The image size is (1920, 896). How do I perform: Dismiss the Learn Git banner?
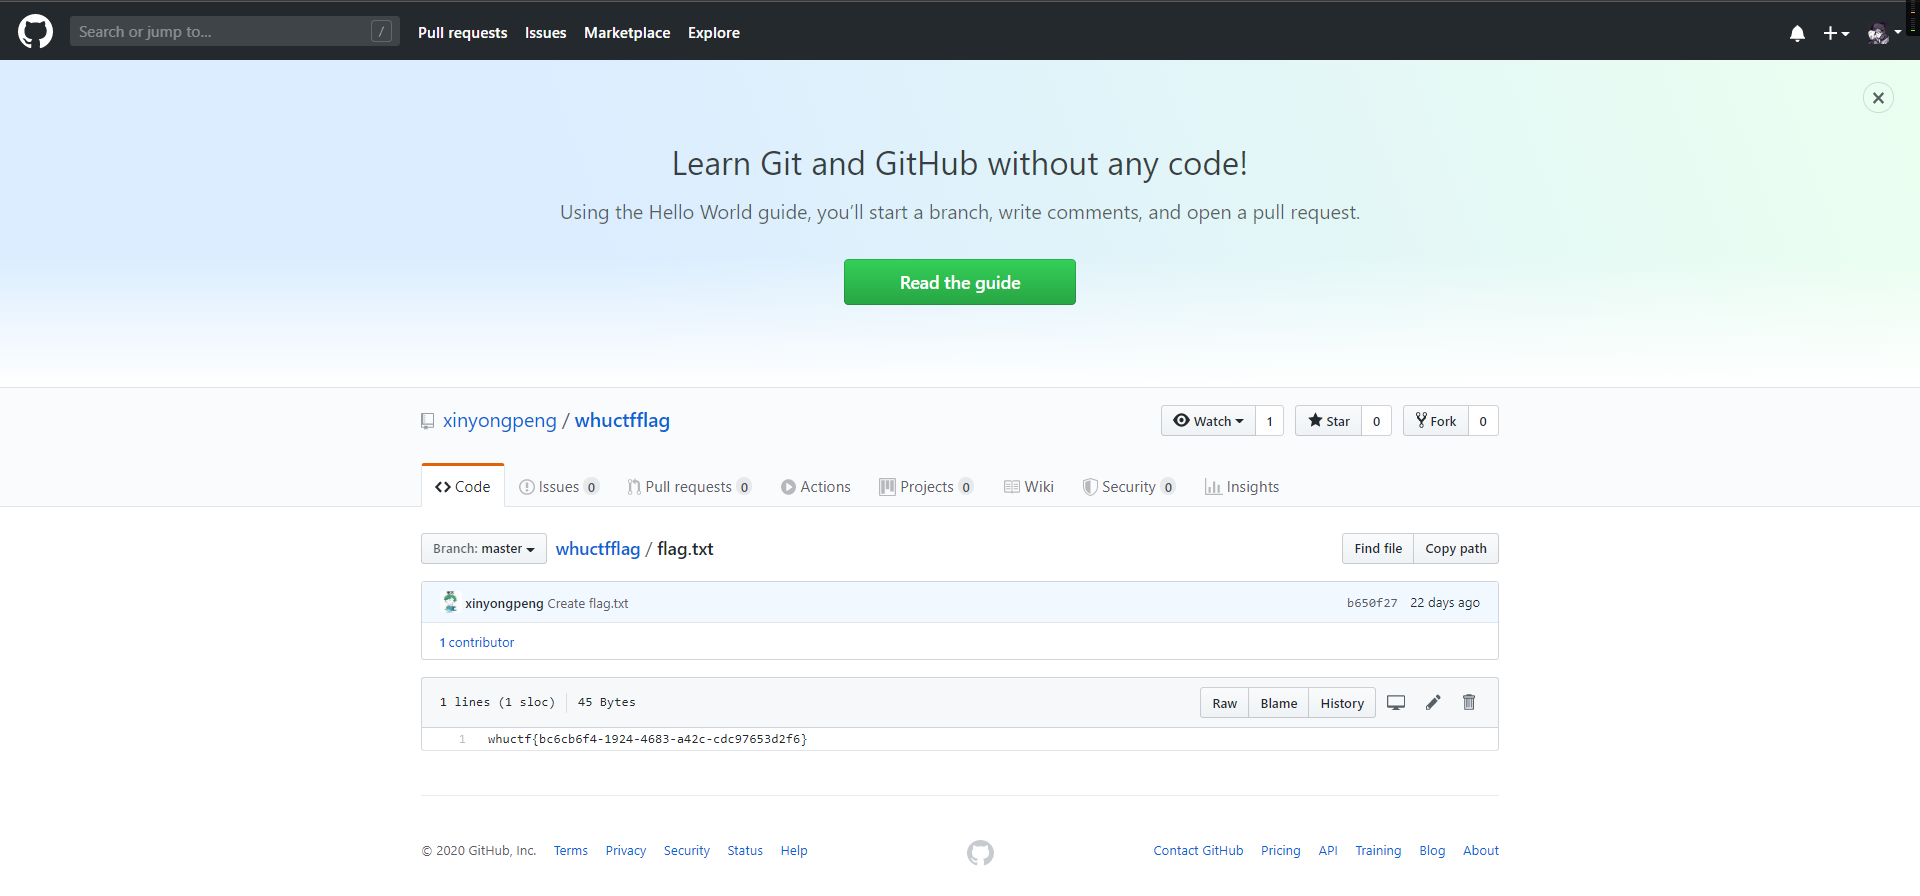click(1878, 98)
